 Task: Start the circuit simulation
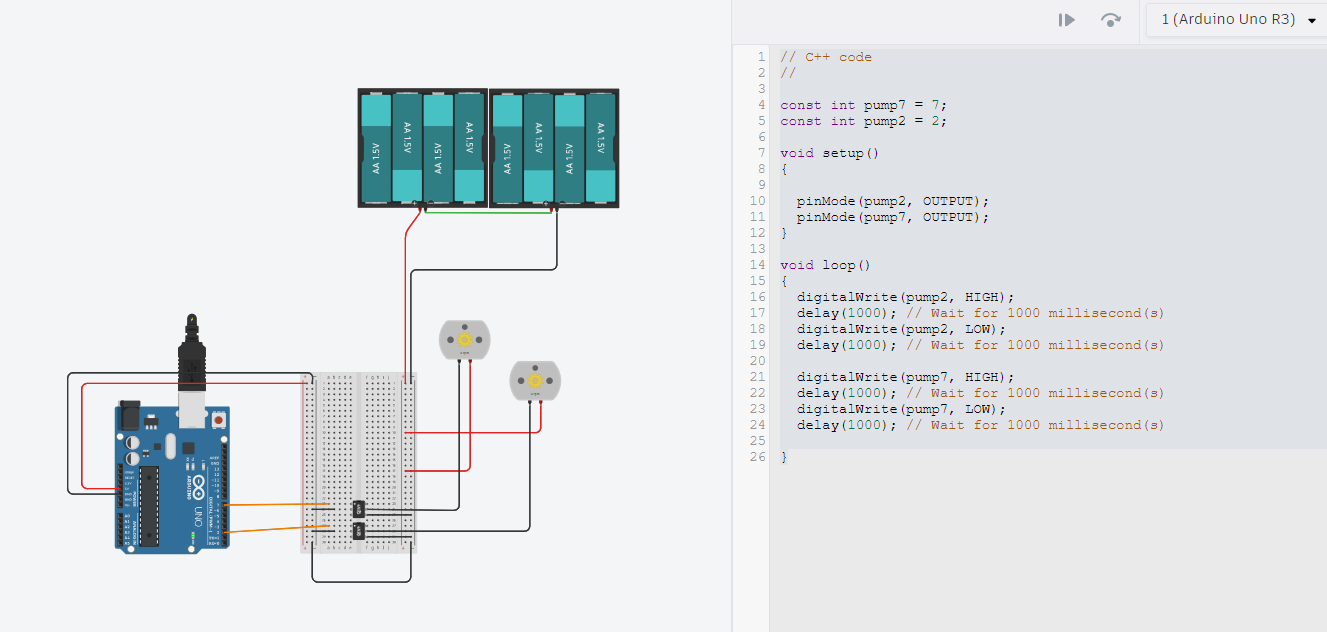point(1066,19)
